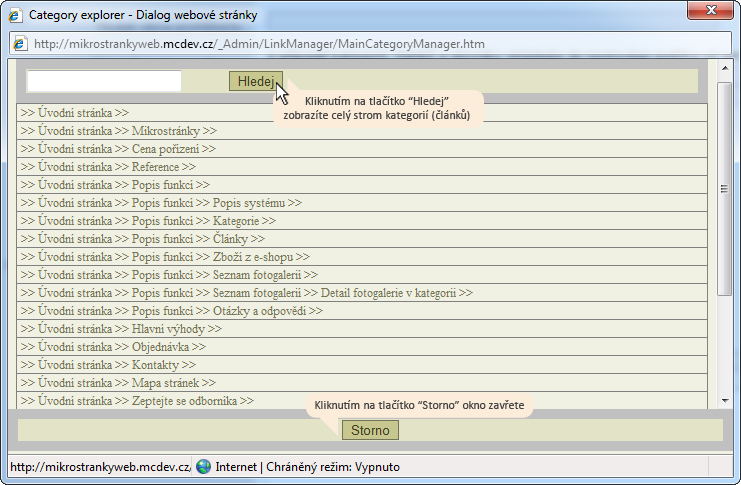Select the Mikrostránky category row
741x485 pixels.
362,131
